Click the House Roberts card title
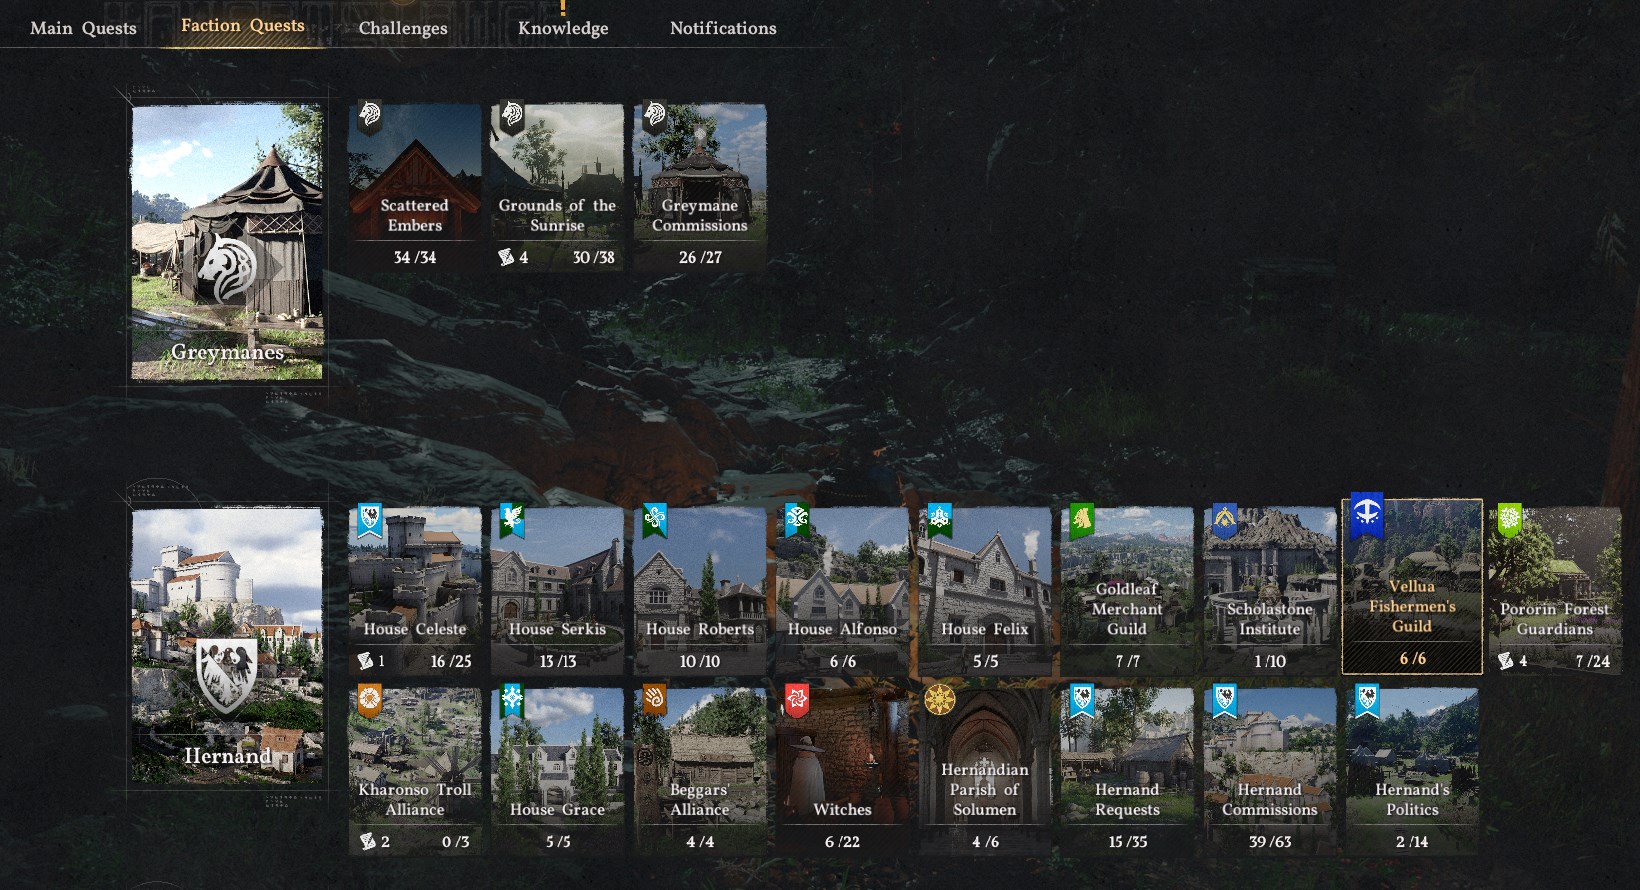This screenshot has height=890, width=1640. click(x=700, y=629)
